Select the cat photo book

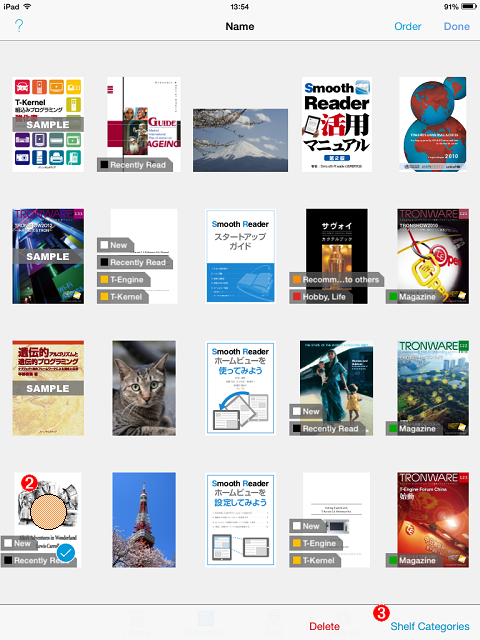coord(144,388)
